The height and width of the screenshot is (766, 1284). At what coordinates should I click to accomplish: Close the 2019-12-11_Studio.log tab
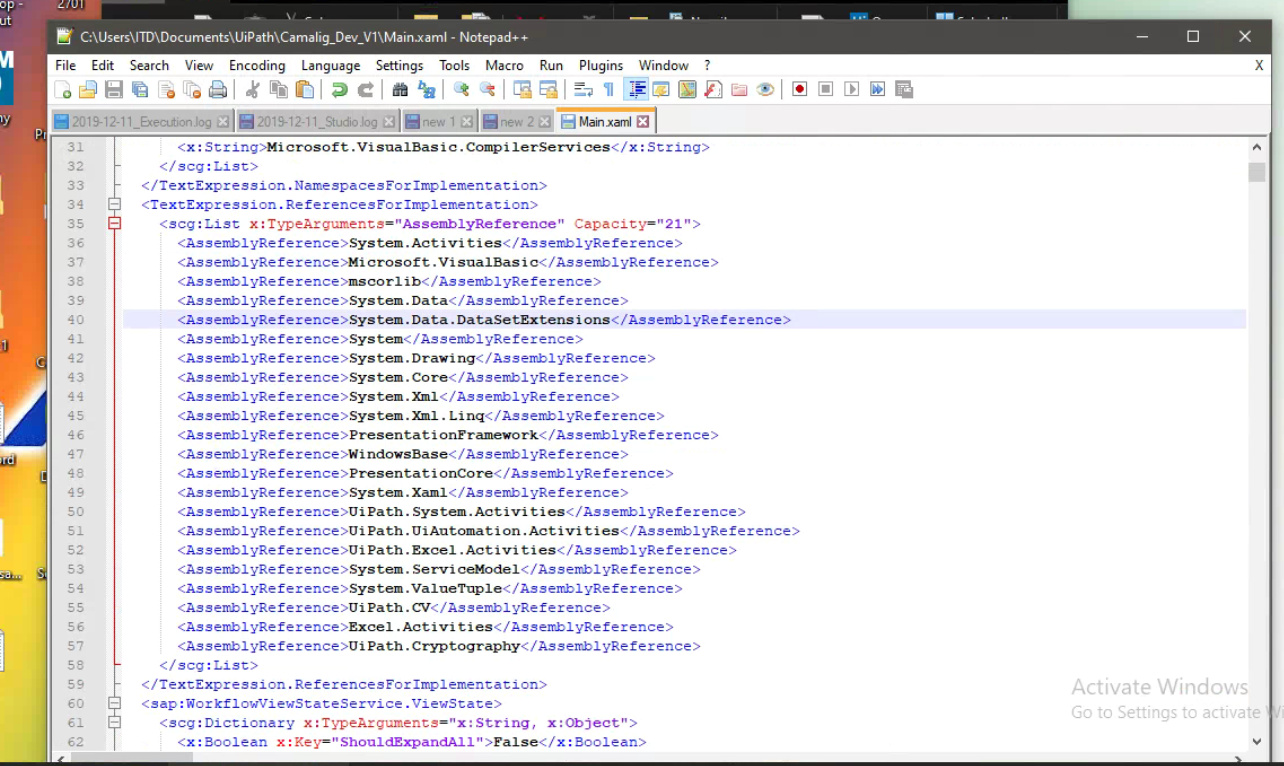tap(388, 121)
